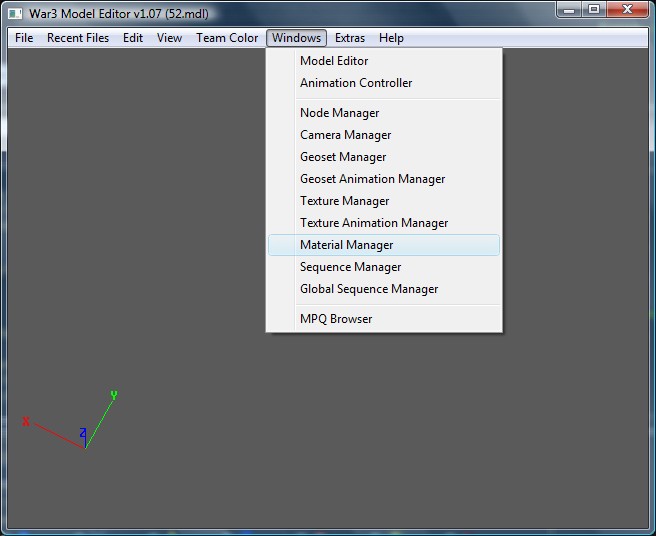The image size is (656, 536).
Task: Select Global Sequence Manager
Action: [384, 289]
